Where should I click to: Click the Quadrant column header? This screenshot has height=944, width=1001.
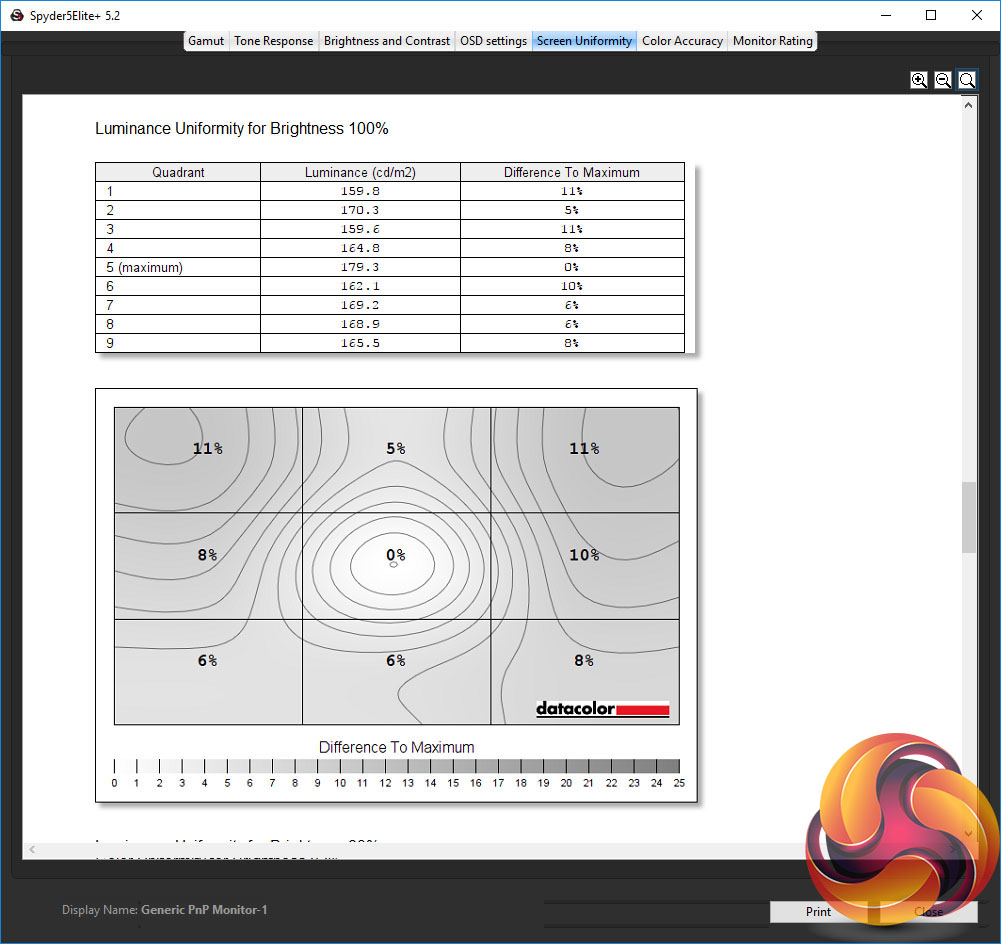click(x=178, y=172)
